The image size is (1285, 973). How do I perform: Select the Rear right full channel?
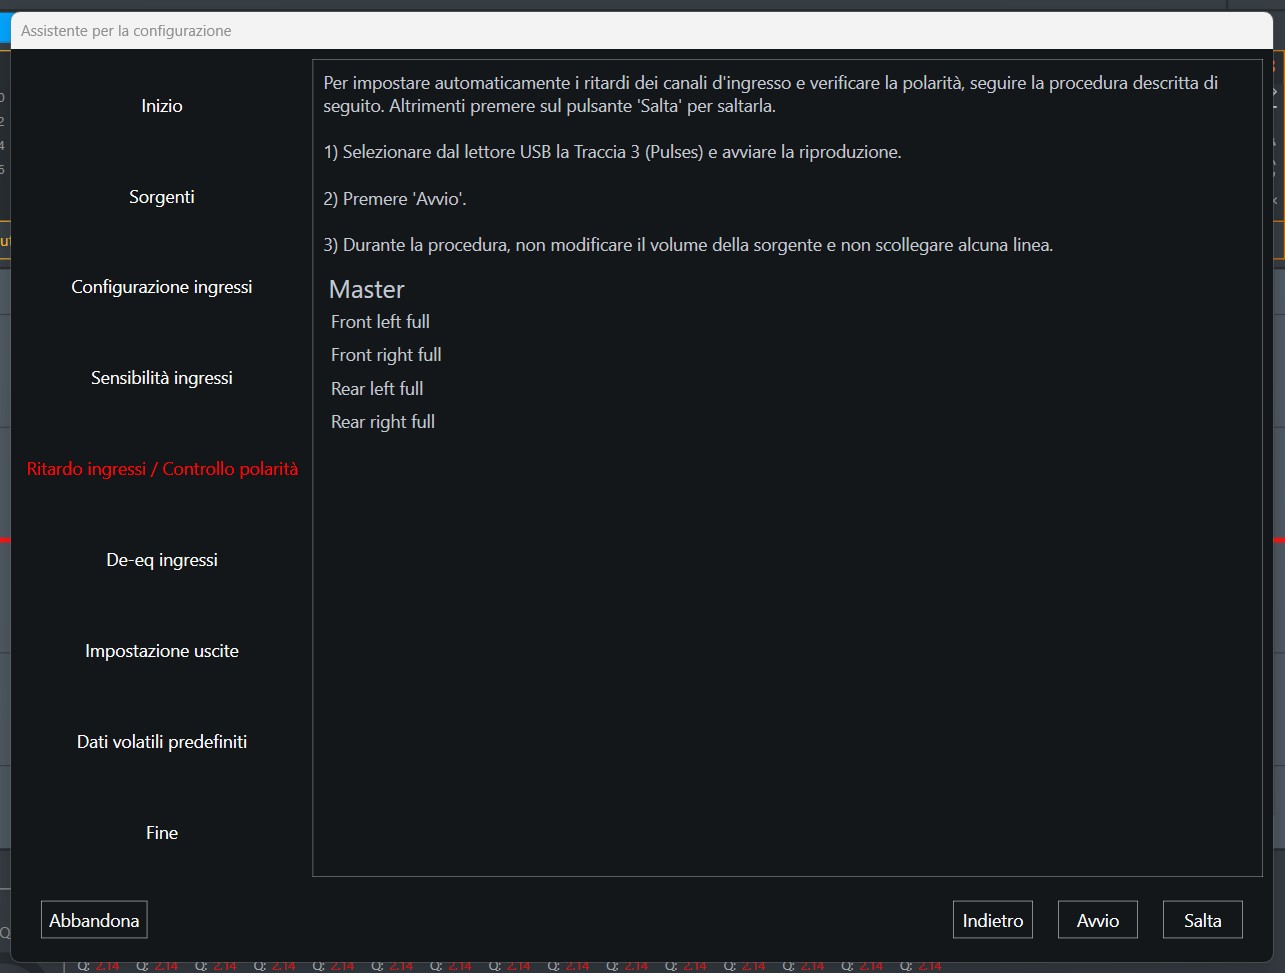click(383, 422)
